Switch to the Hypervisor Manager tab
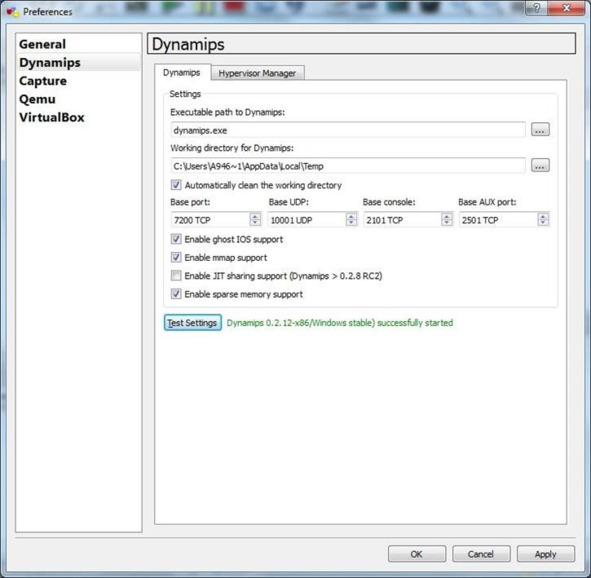This screenshot has height=578, width=591. pyautogui.click(x=257, y=73)
